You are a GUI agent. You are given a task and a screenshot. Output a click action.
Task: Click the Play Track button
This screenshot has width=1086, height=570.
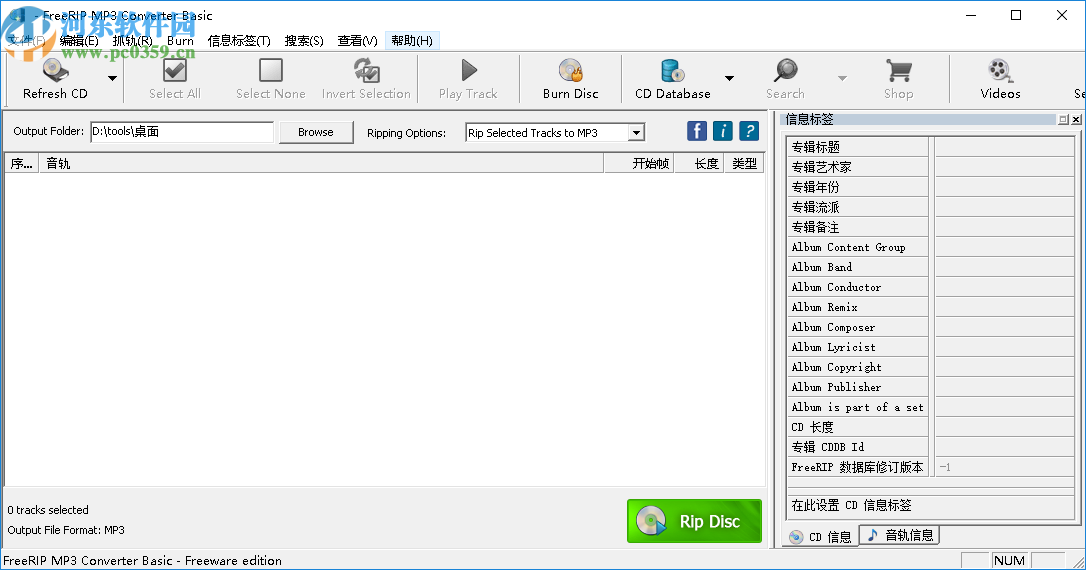pos(468,79)
